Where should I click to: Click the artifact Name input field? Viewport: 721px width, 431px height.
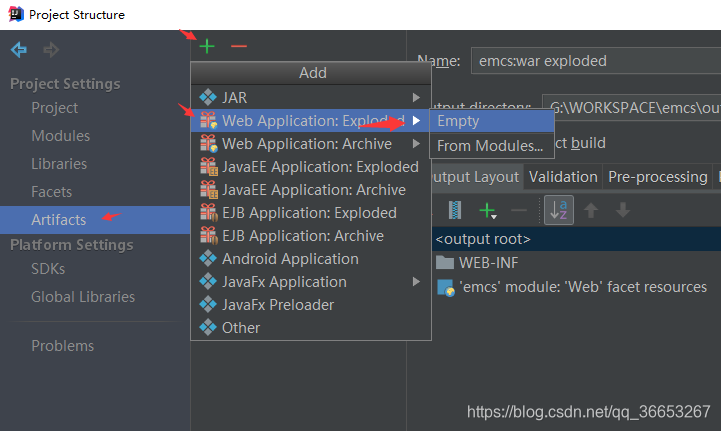click(596, 61)
